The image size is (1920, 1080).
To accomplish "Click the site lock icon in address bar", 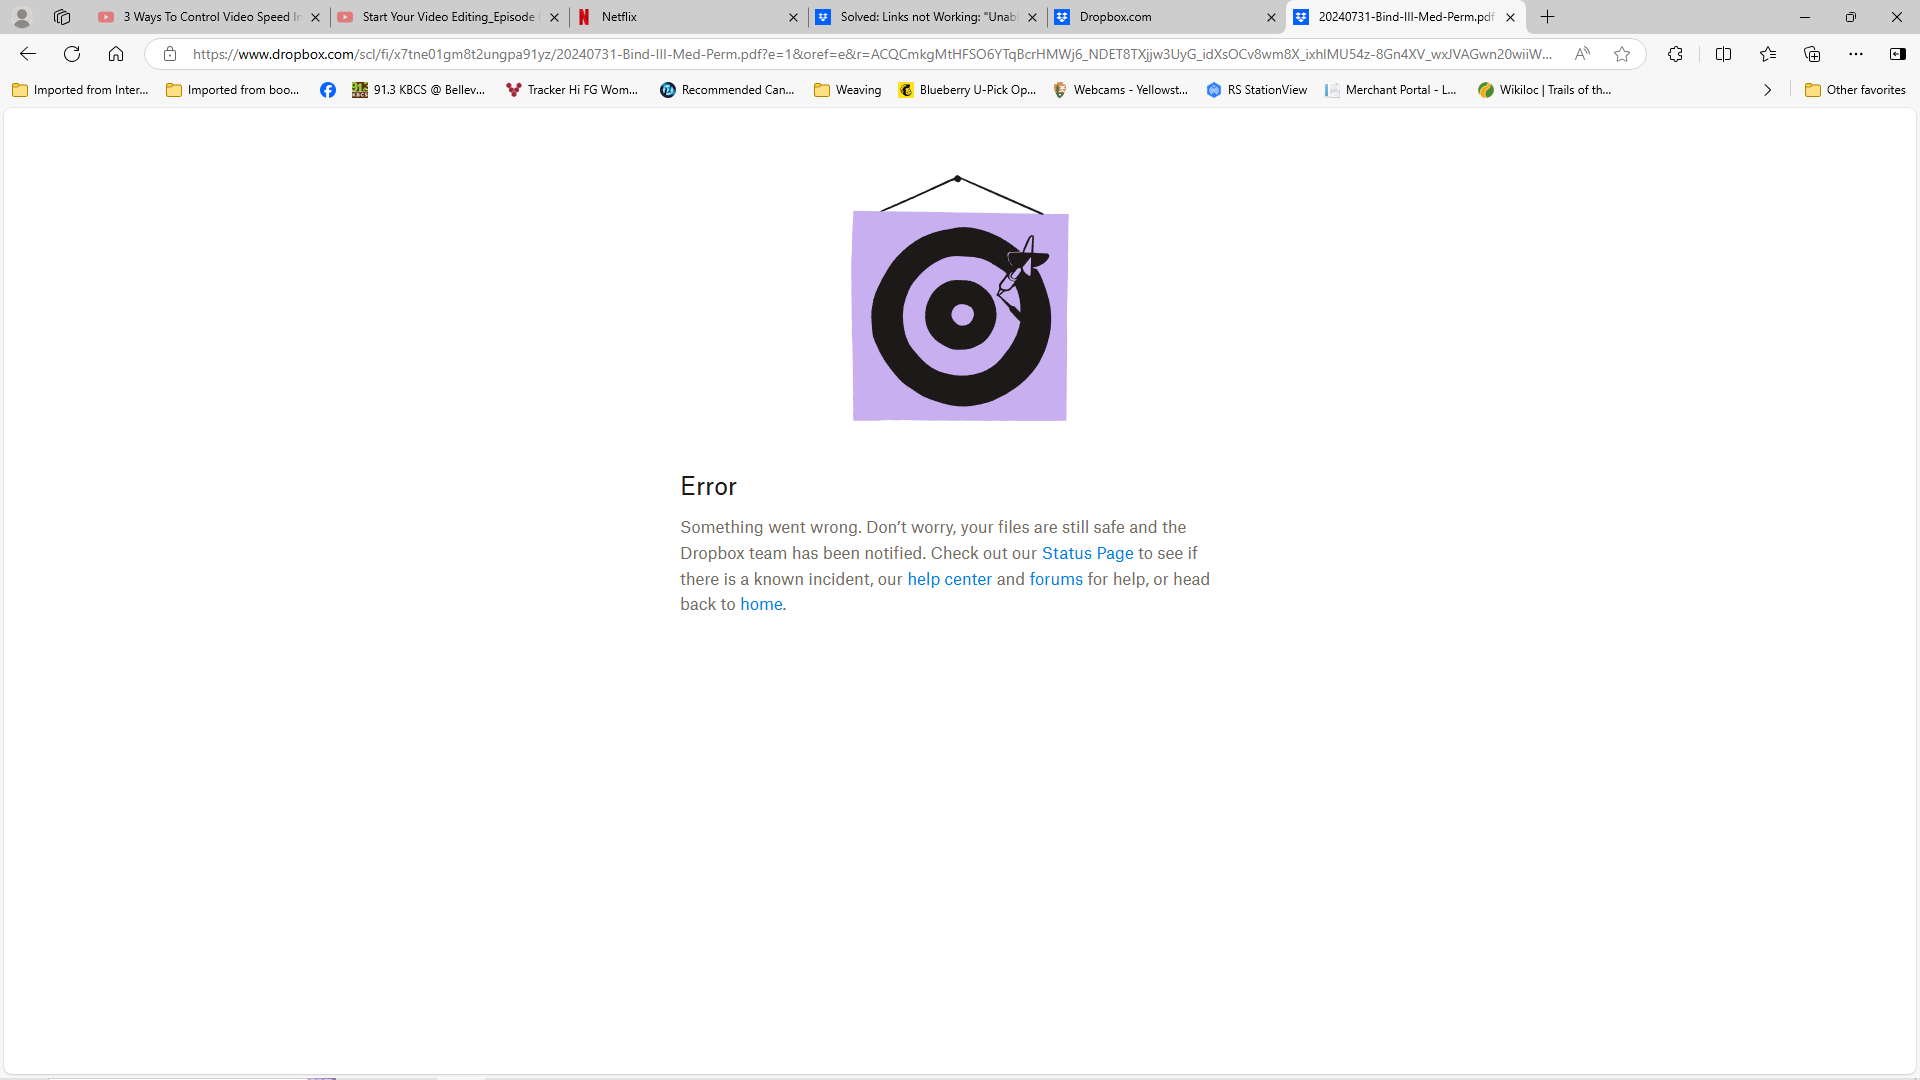I will coord(170,54).
